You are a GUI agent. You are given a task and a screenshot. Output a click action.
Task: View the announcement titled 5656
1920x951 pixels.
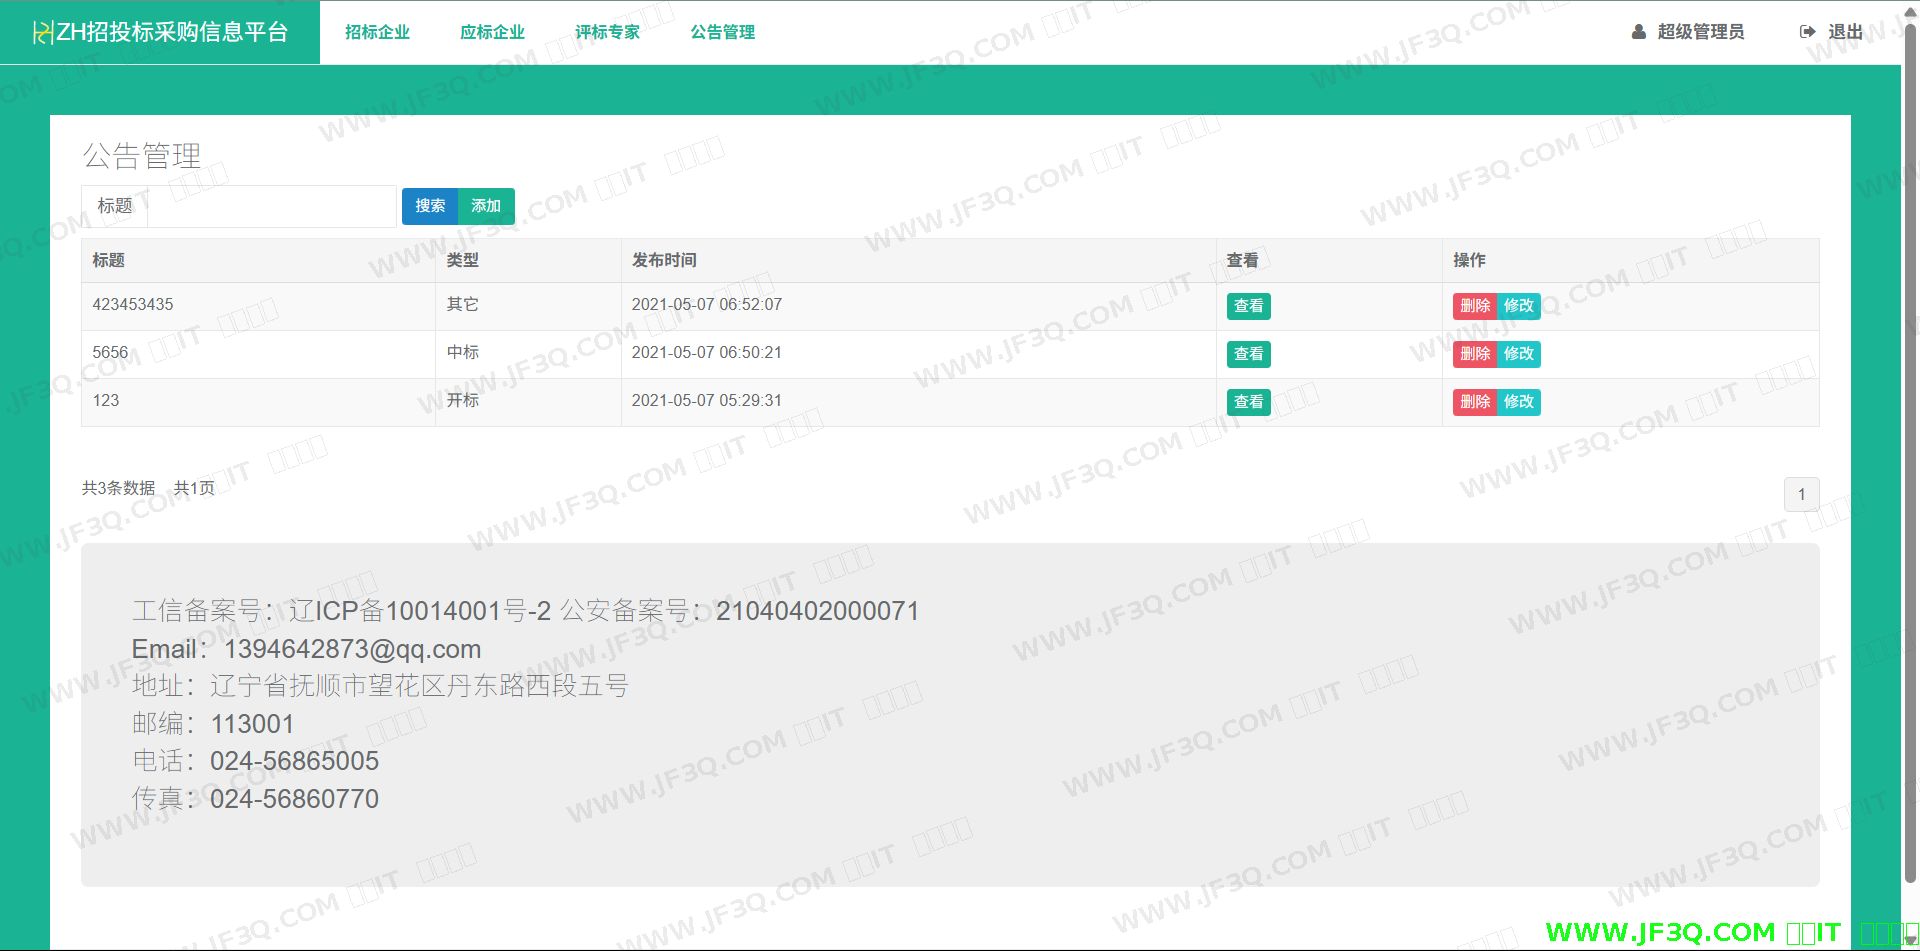coord(1248,354)
